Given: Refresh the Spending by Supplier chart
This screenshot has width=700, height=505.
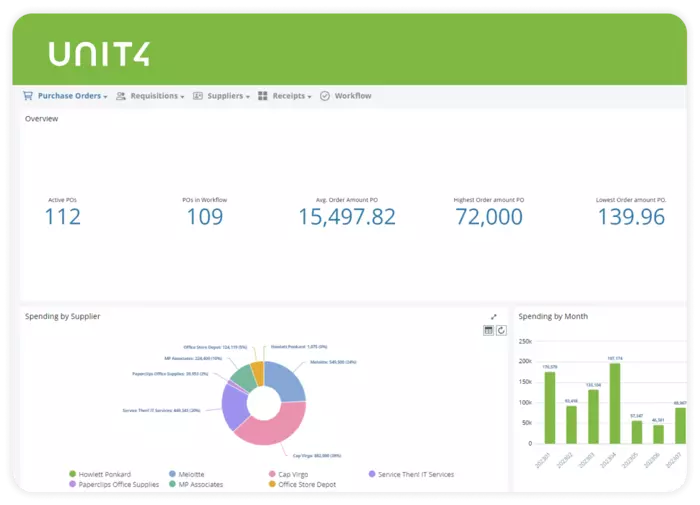Looking at the screenshot, I should 501,330.
